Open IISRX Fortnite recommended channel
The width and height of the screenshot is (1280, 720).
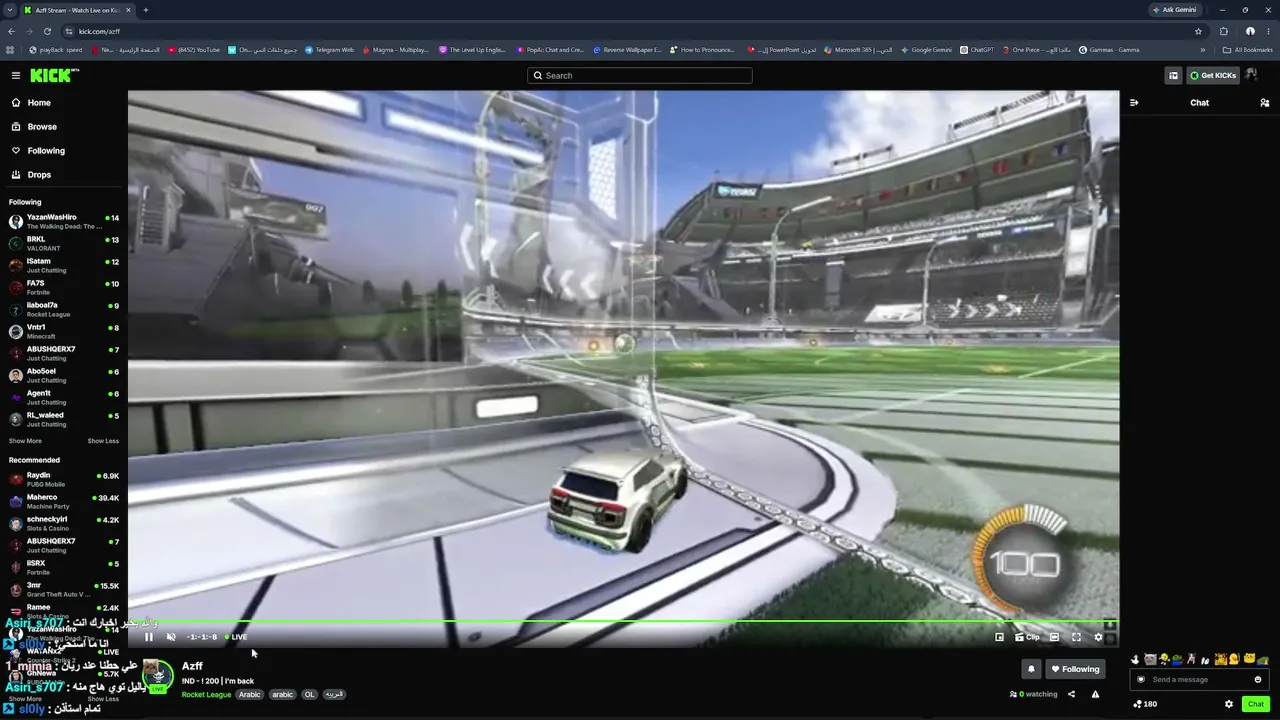(x=64, y=568)
